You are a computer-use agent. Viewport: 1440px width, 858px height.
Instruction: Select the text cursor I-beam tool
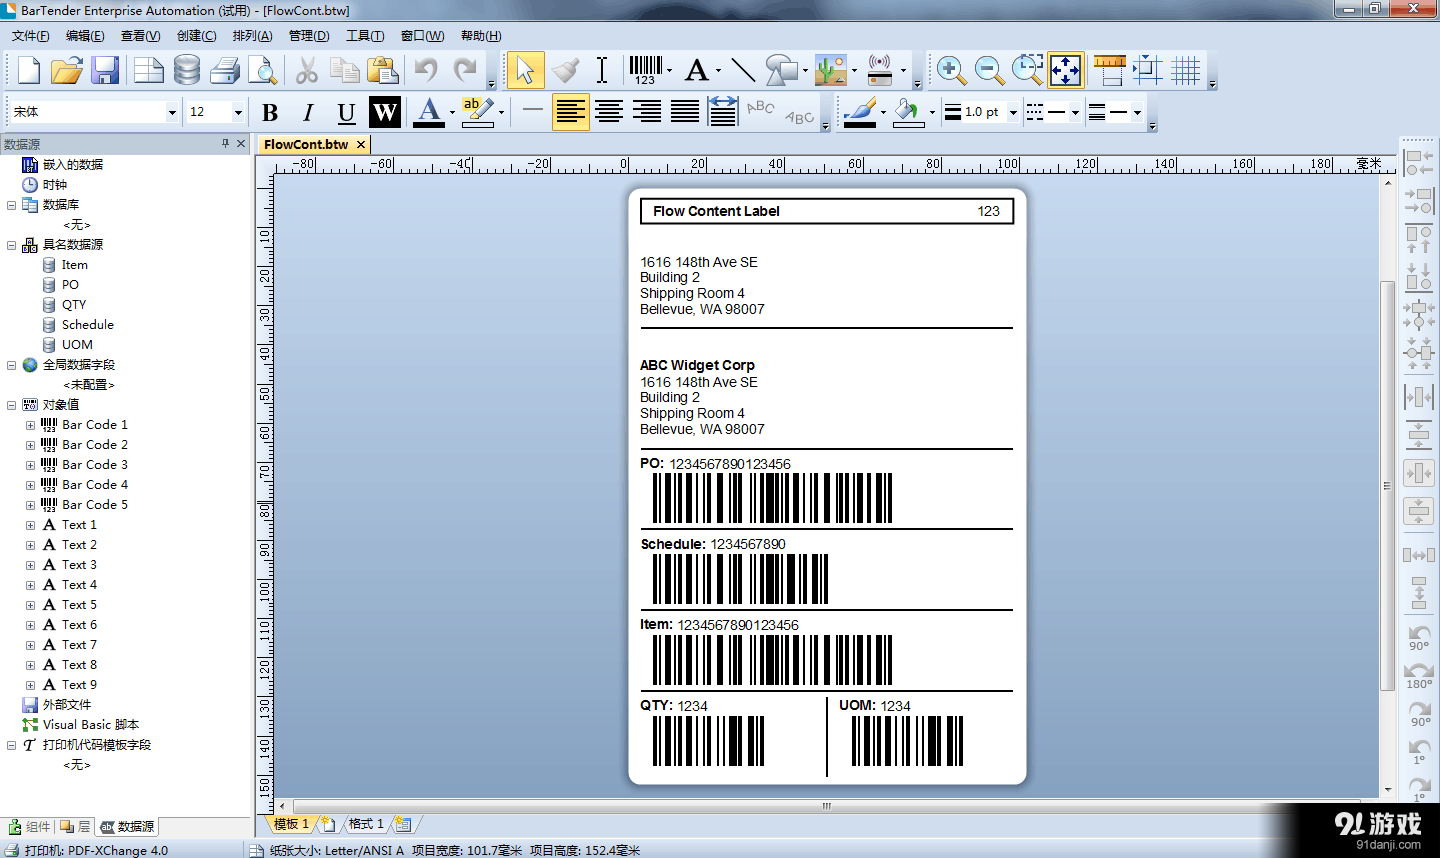602,70
